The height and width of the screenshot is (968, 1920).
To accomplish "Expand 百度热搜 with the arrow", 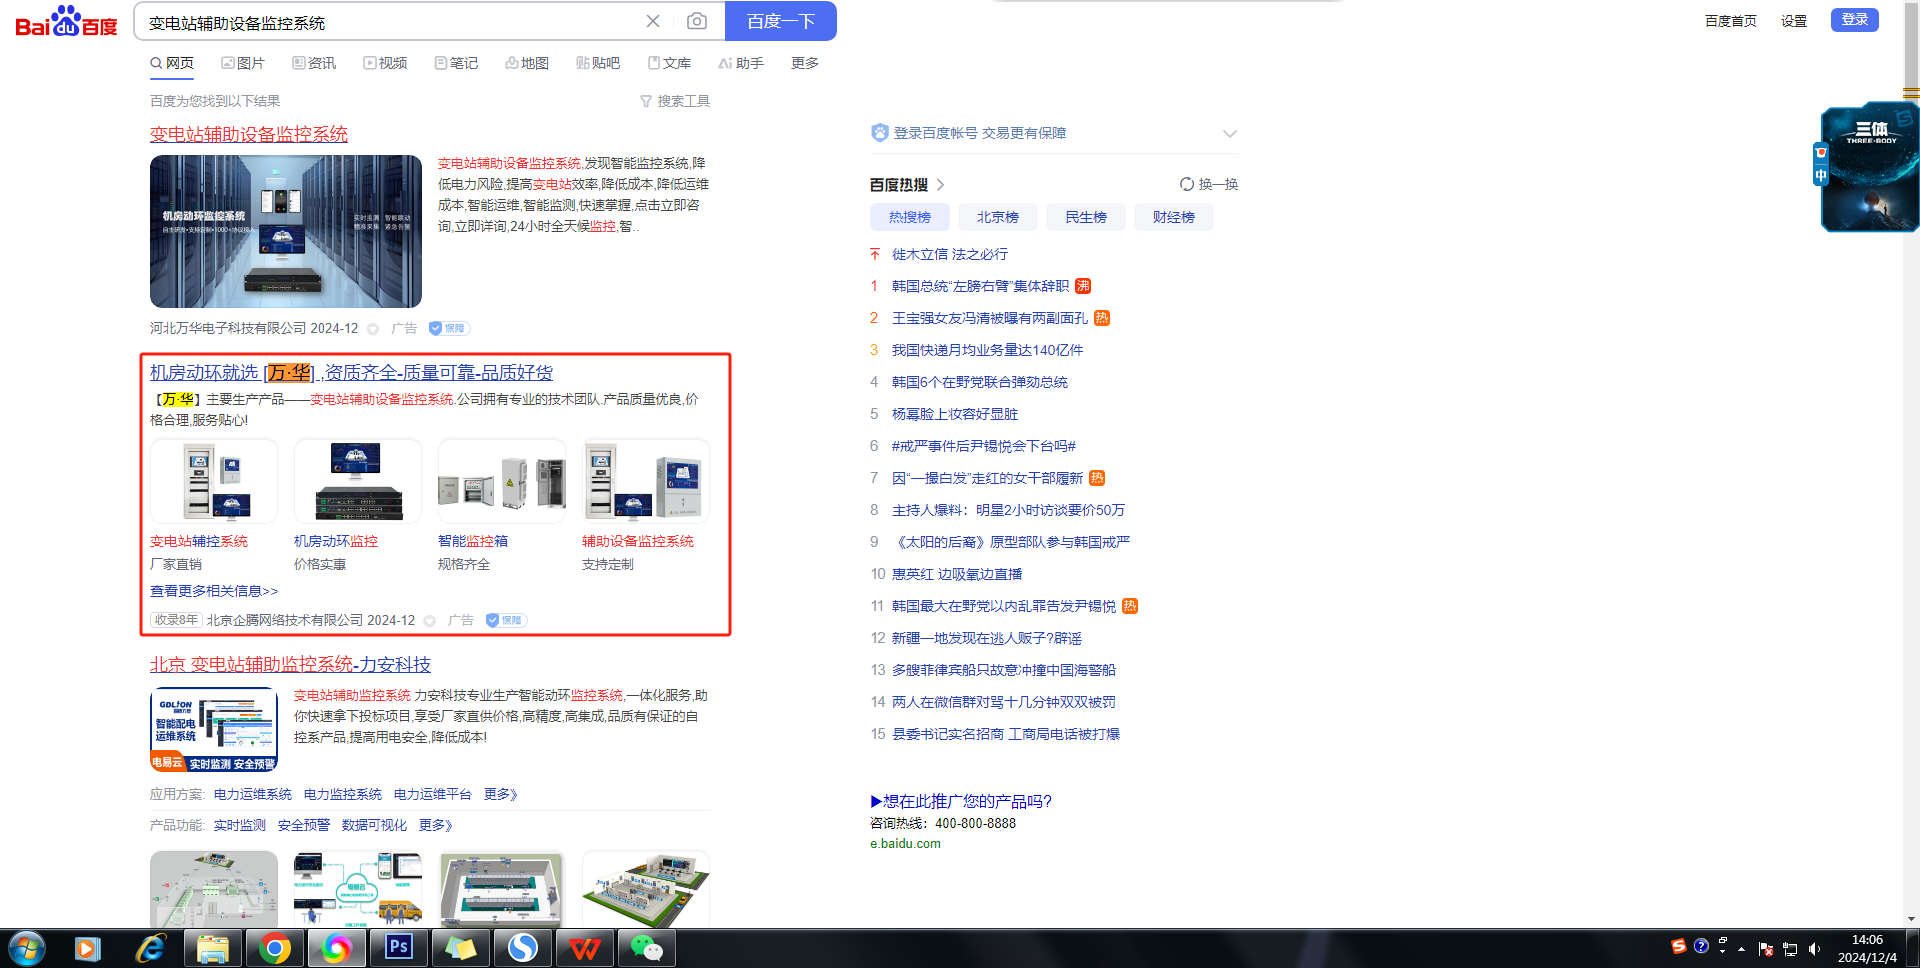I will pyautogui.click(x=941, y=185).
